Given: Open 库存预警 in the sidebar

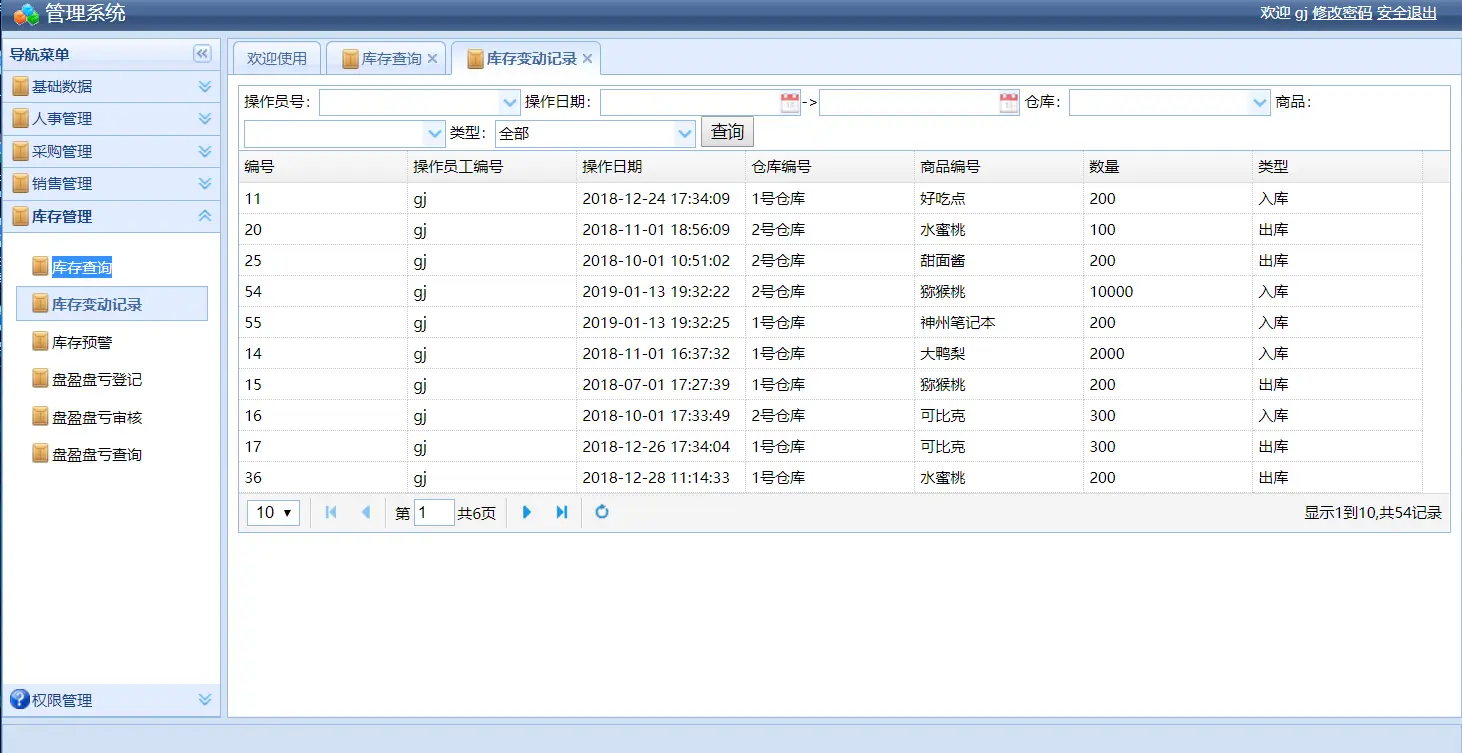Looking at the screenshot, I should [x=82, y=342].
